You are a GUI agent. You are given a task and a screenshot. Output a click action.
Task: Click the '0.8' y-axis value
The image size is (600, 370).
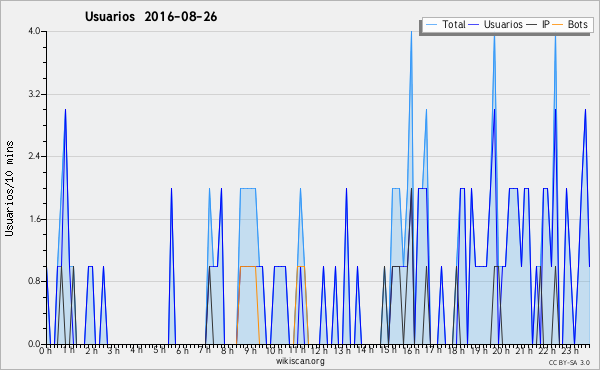point(34,281)
